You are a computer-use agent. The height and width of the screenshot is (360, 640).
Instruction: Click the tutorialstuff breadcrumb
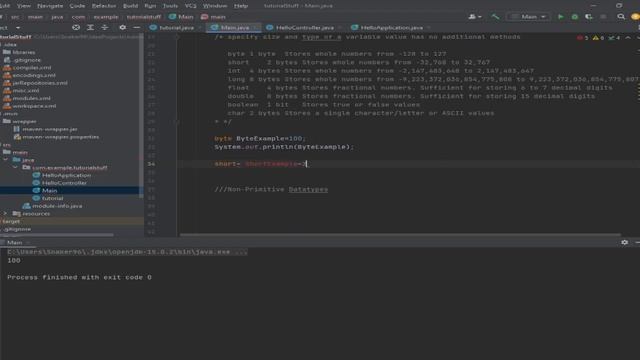(144, 17)
